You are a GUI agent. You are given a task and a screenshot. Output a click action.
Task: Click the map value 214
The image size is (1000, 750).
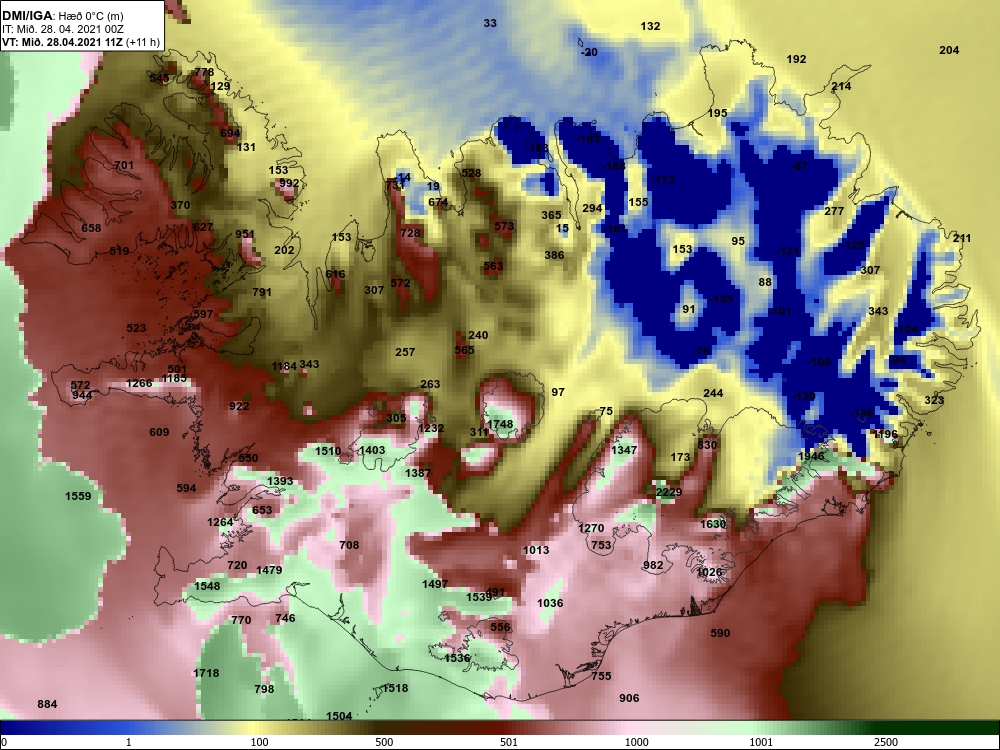pos(841,86)
